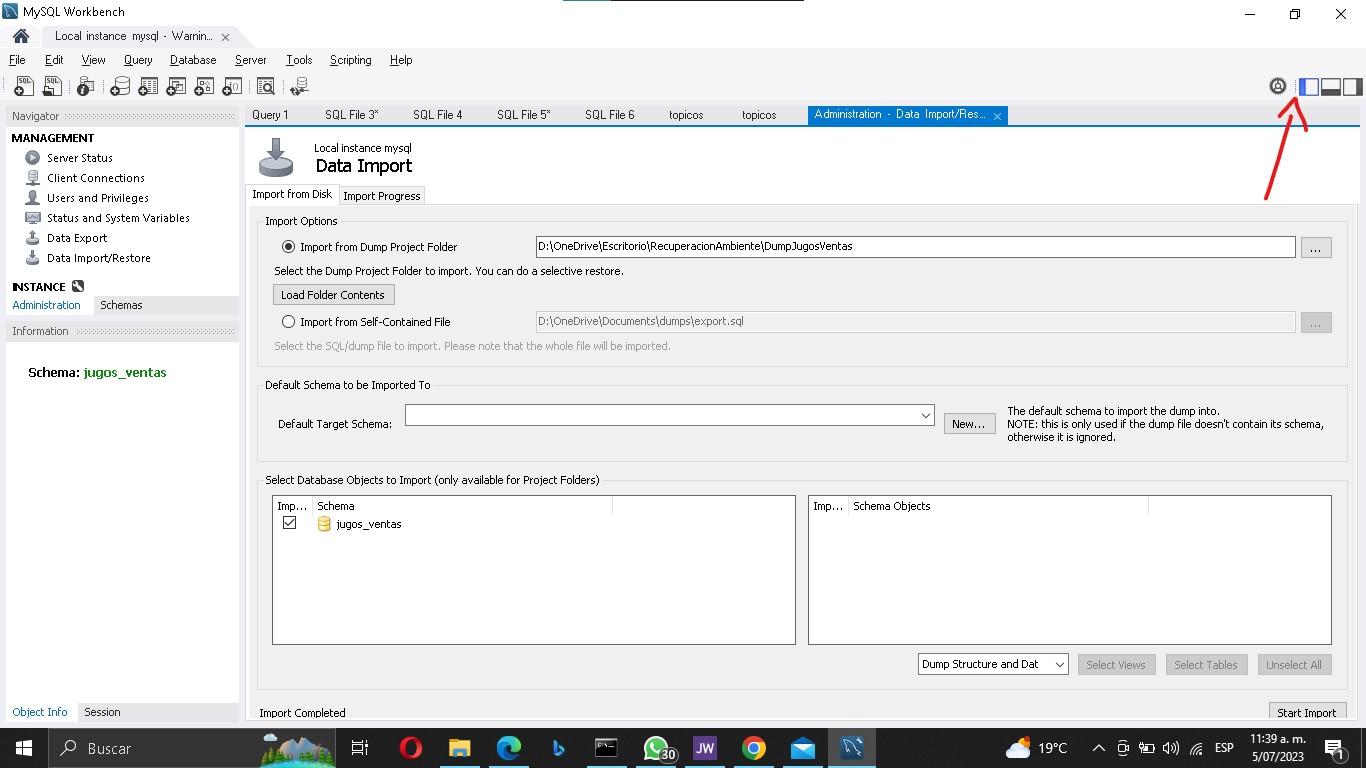Click the Instance wrench icon
This screenshot has height=768, width=1366.
(x=78, y=286)
